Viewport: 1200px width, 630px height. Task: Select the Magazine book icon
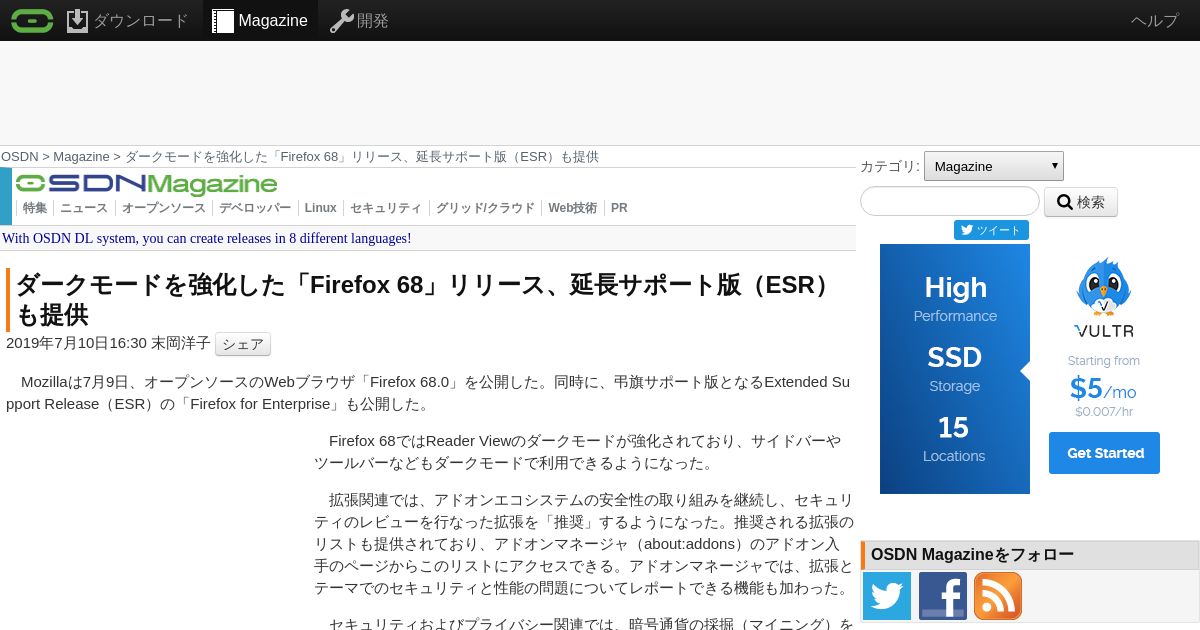click(x=223, y=20)
